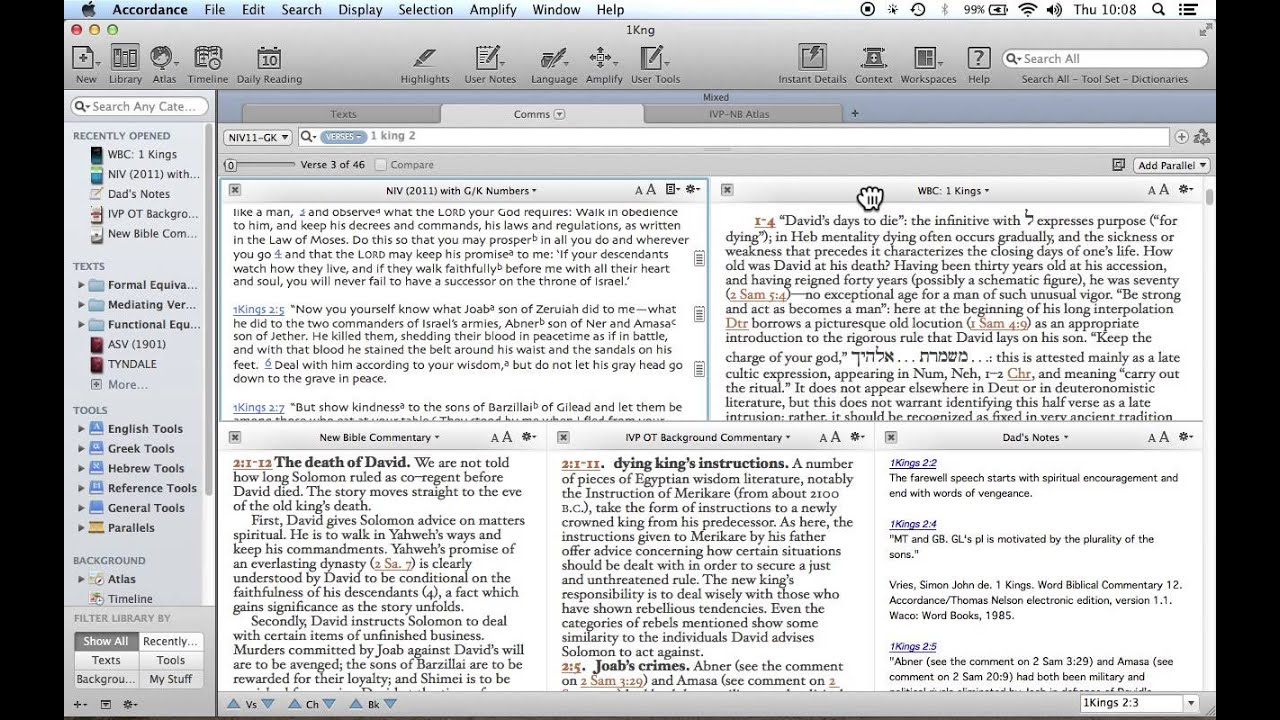Click the verse search entry field
Screen dimensions: 1280x720
[x=733, y=137]
